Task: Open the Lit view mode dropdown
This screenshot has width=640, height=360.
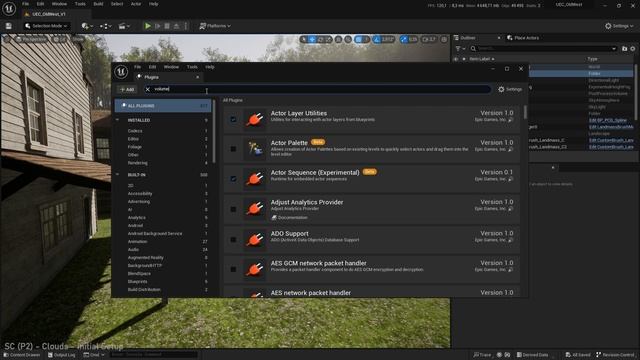Action: click(x=60, y=39)
